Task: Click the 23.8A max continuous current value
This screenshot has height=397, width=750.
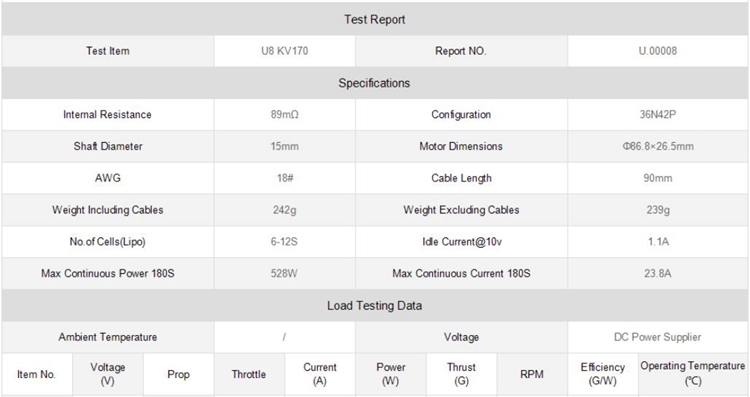Action: tap(658, 274)
